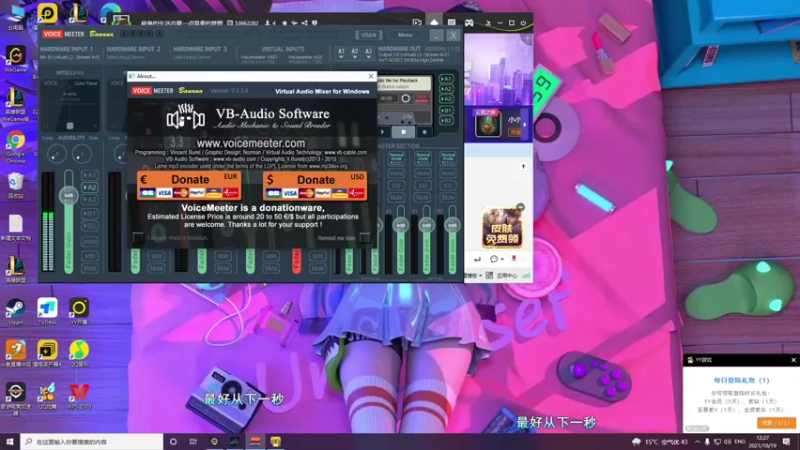The height and width of the screenshot is (450, 800).
Task: Select input device for Hardware Input 2
Action: click(126, 57)
